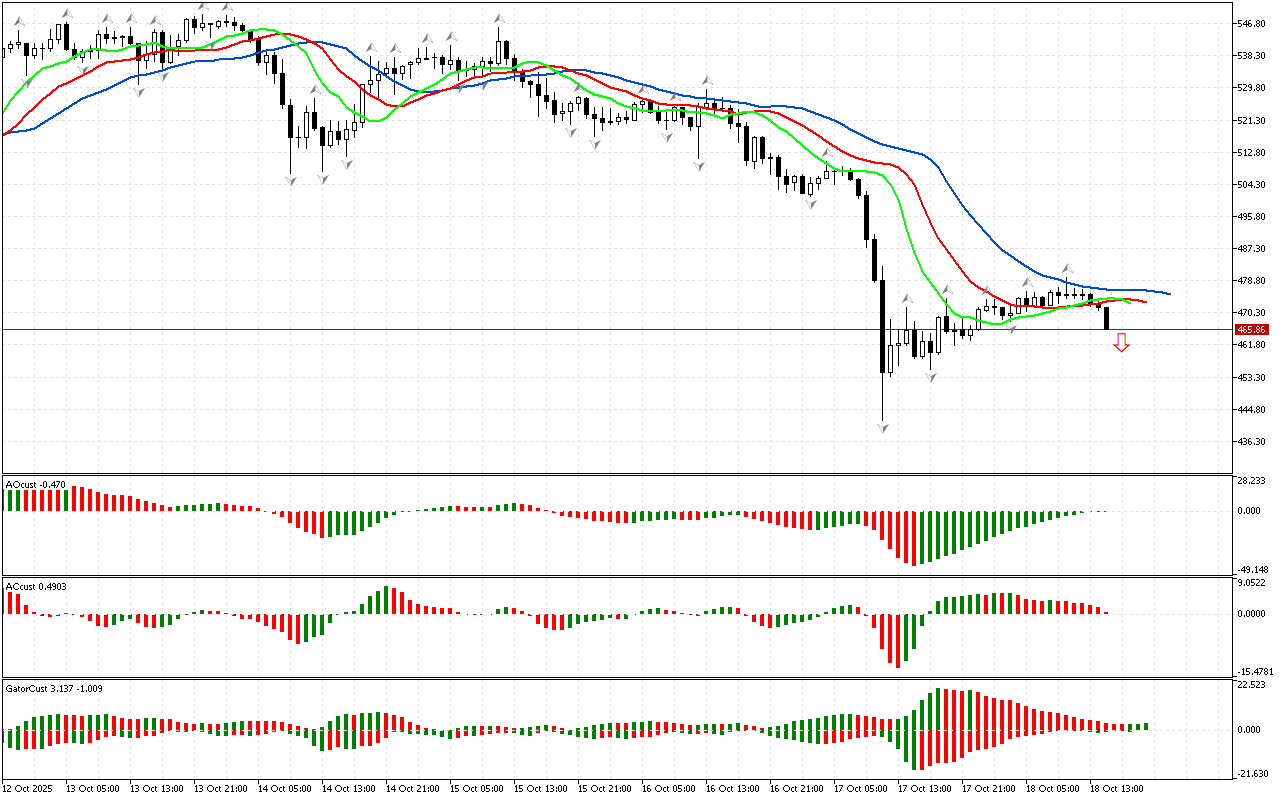
Task: Click the red 465.86 current price tag
Action: tap(1251, 329)
